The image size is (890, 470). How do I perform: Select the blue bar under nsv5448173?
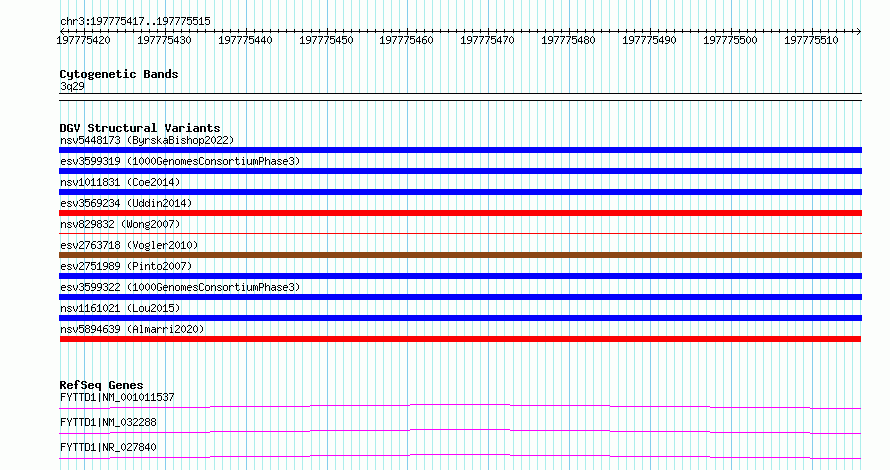pyautogui.click(x=460, y=150)
